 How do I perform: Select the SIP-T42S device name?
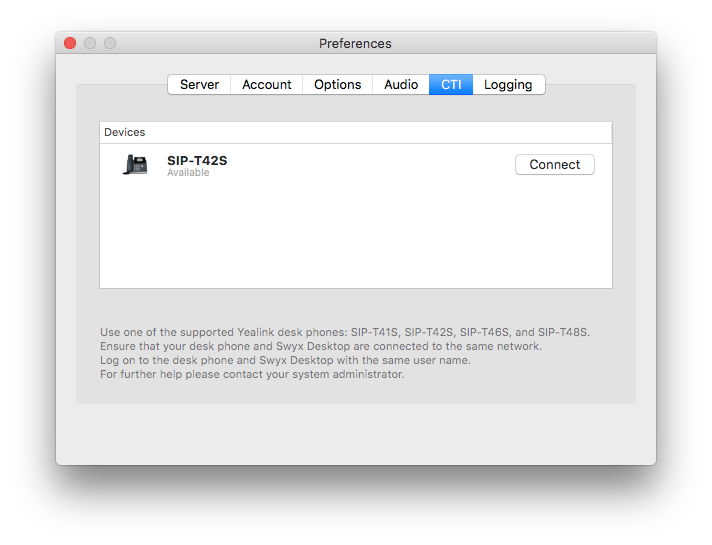pyautogui.click(x=197, y=160)
